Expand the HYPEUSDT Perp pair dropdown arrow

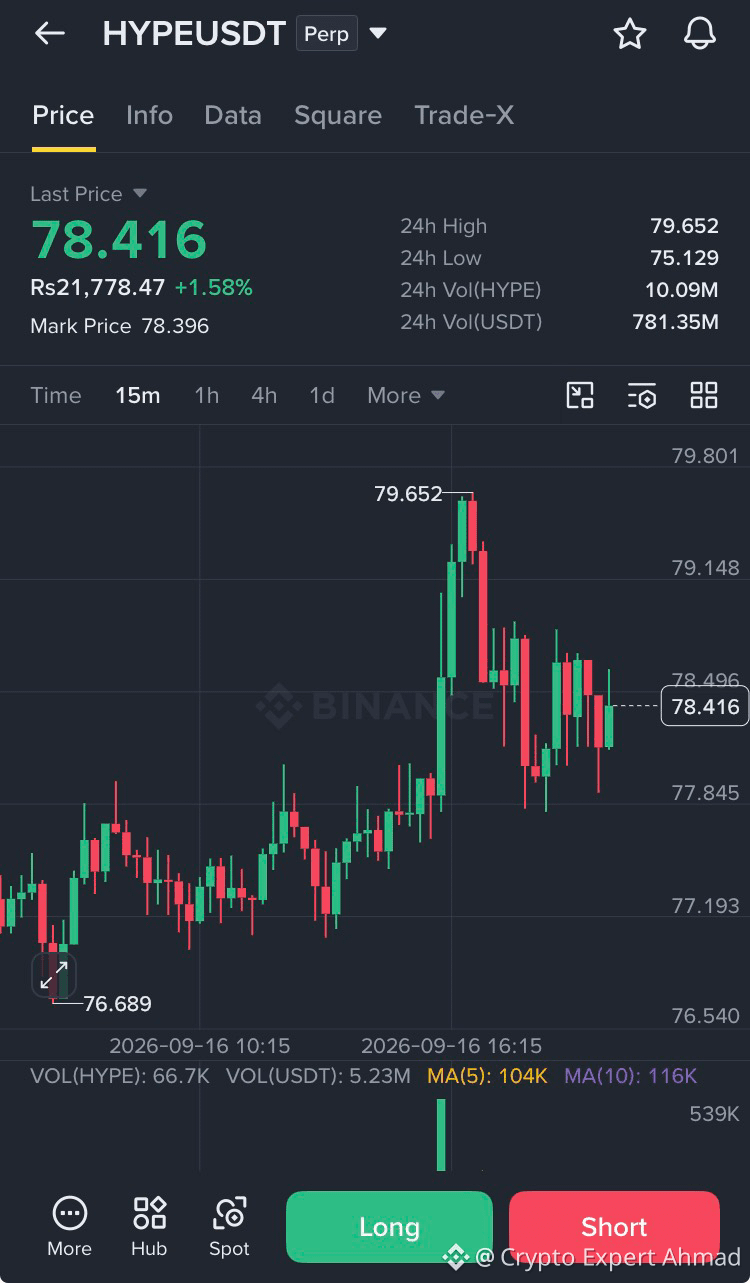coord(378,34)
